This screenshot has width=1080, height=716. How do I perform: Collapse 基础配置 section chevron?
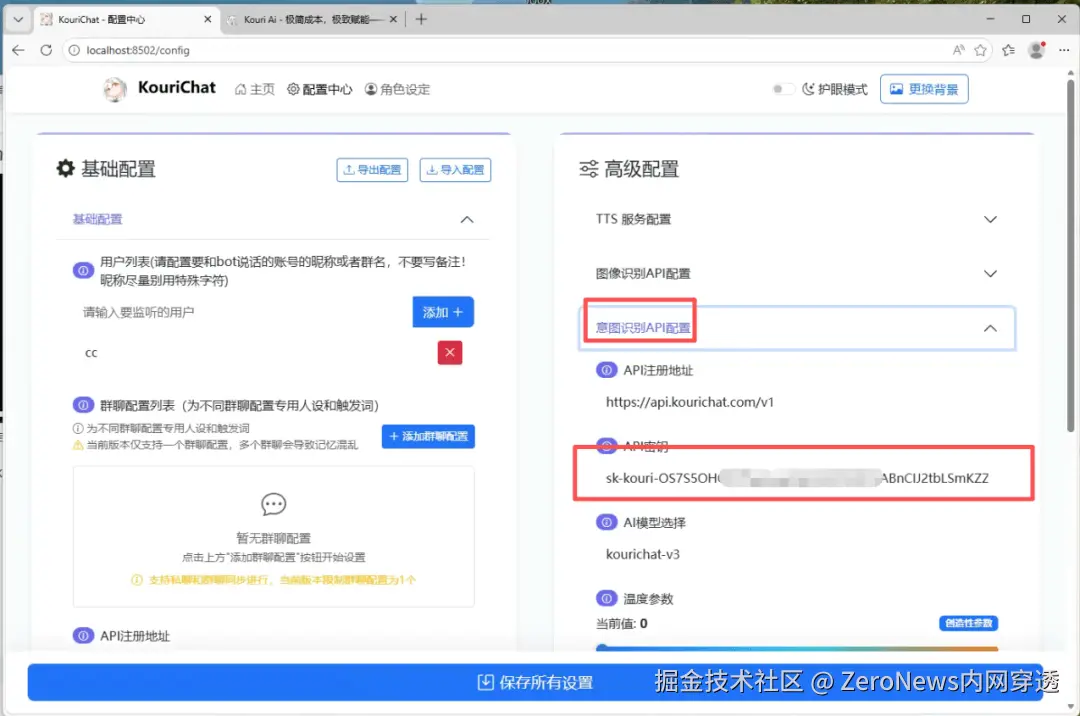(x=467, y=220)
